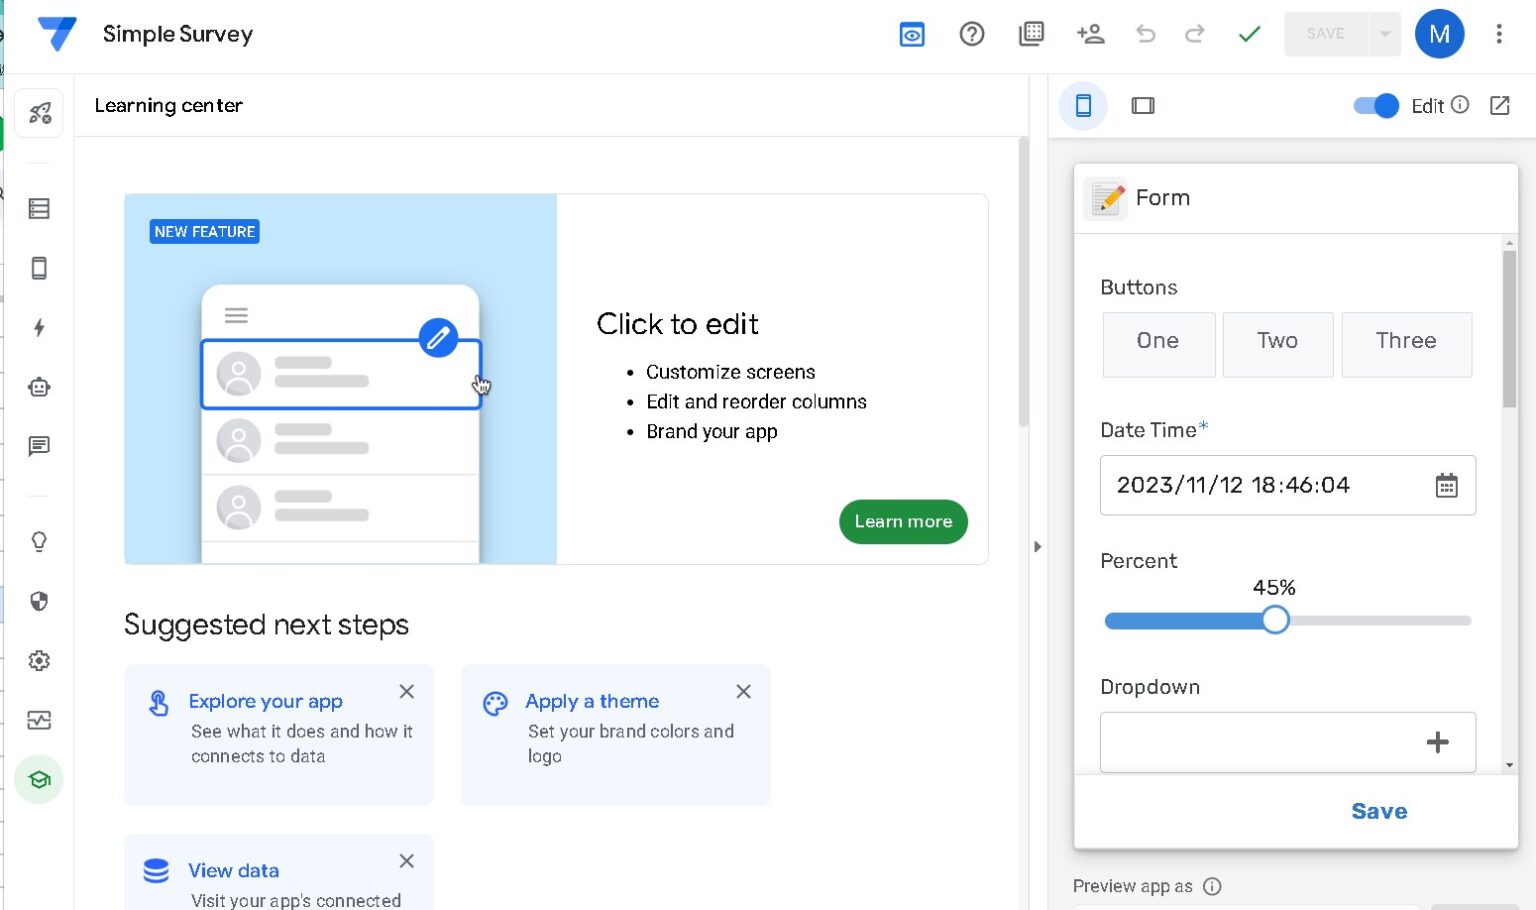
Task: Open the Learning center graduation cap icon
Action: coord(39,779)
